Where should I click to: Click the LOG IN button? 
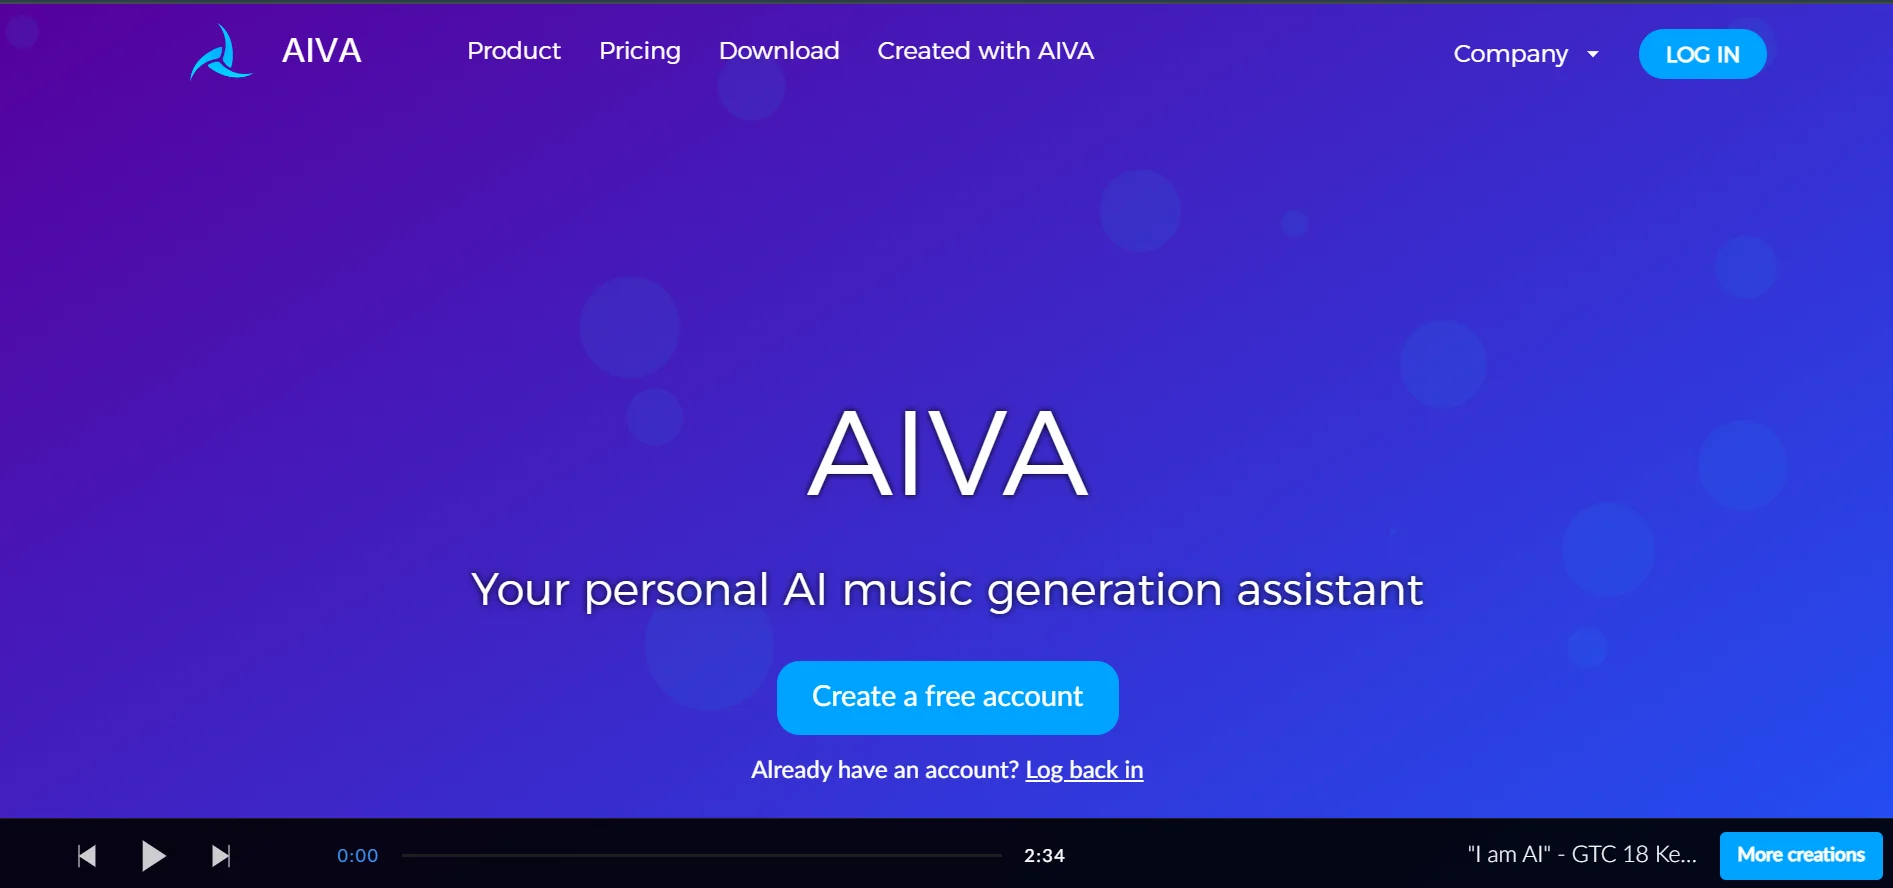point(1702,54)
